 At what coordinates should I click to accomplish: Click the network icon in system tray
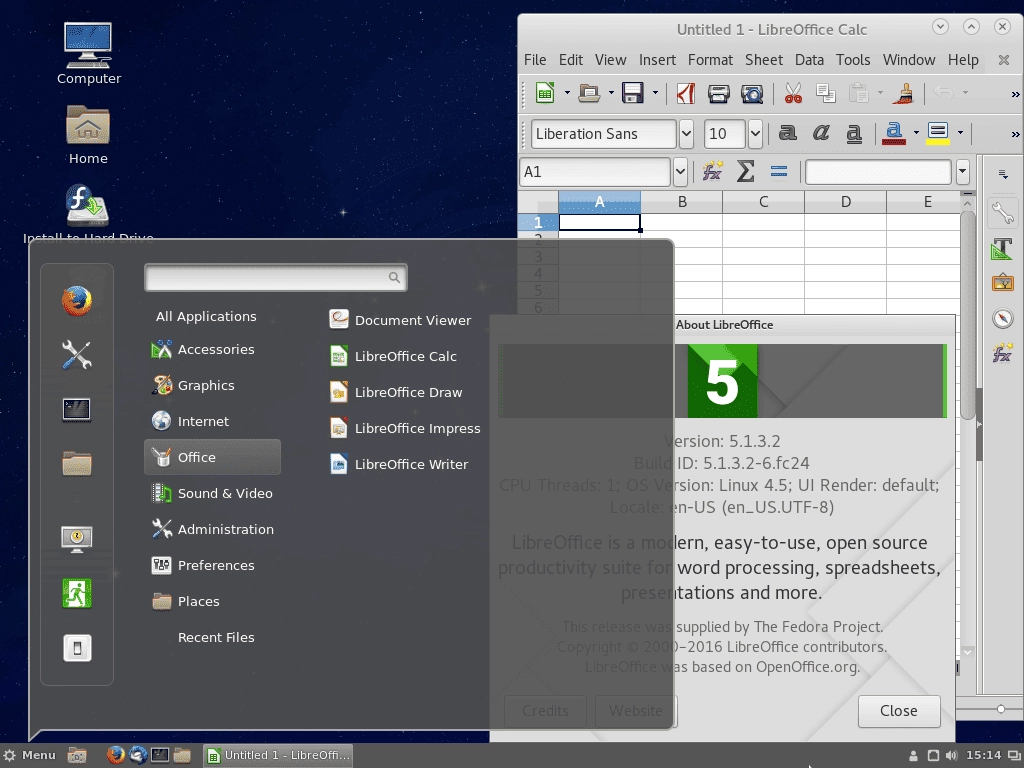[933, 756]
